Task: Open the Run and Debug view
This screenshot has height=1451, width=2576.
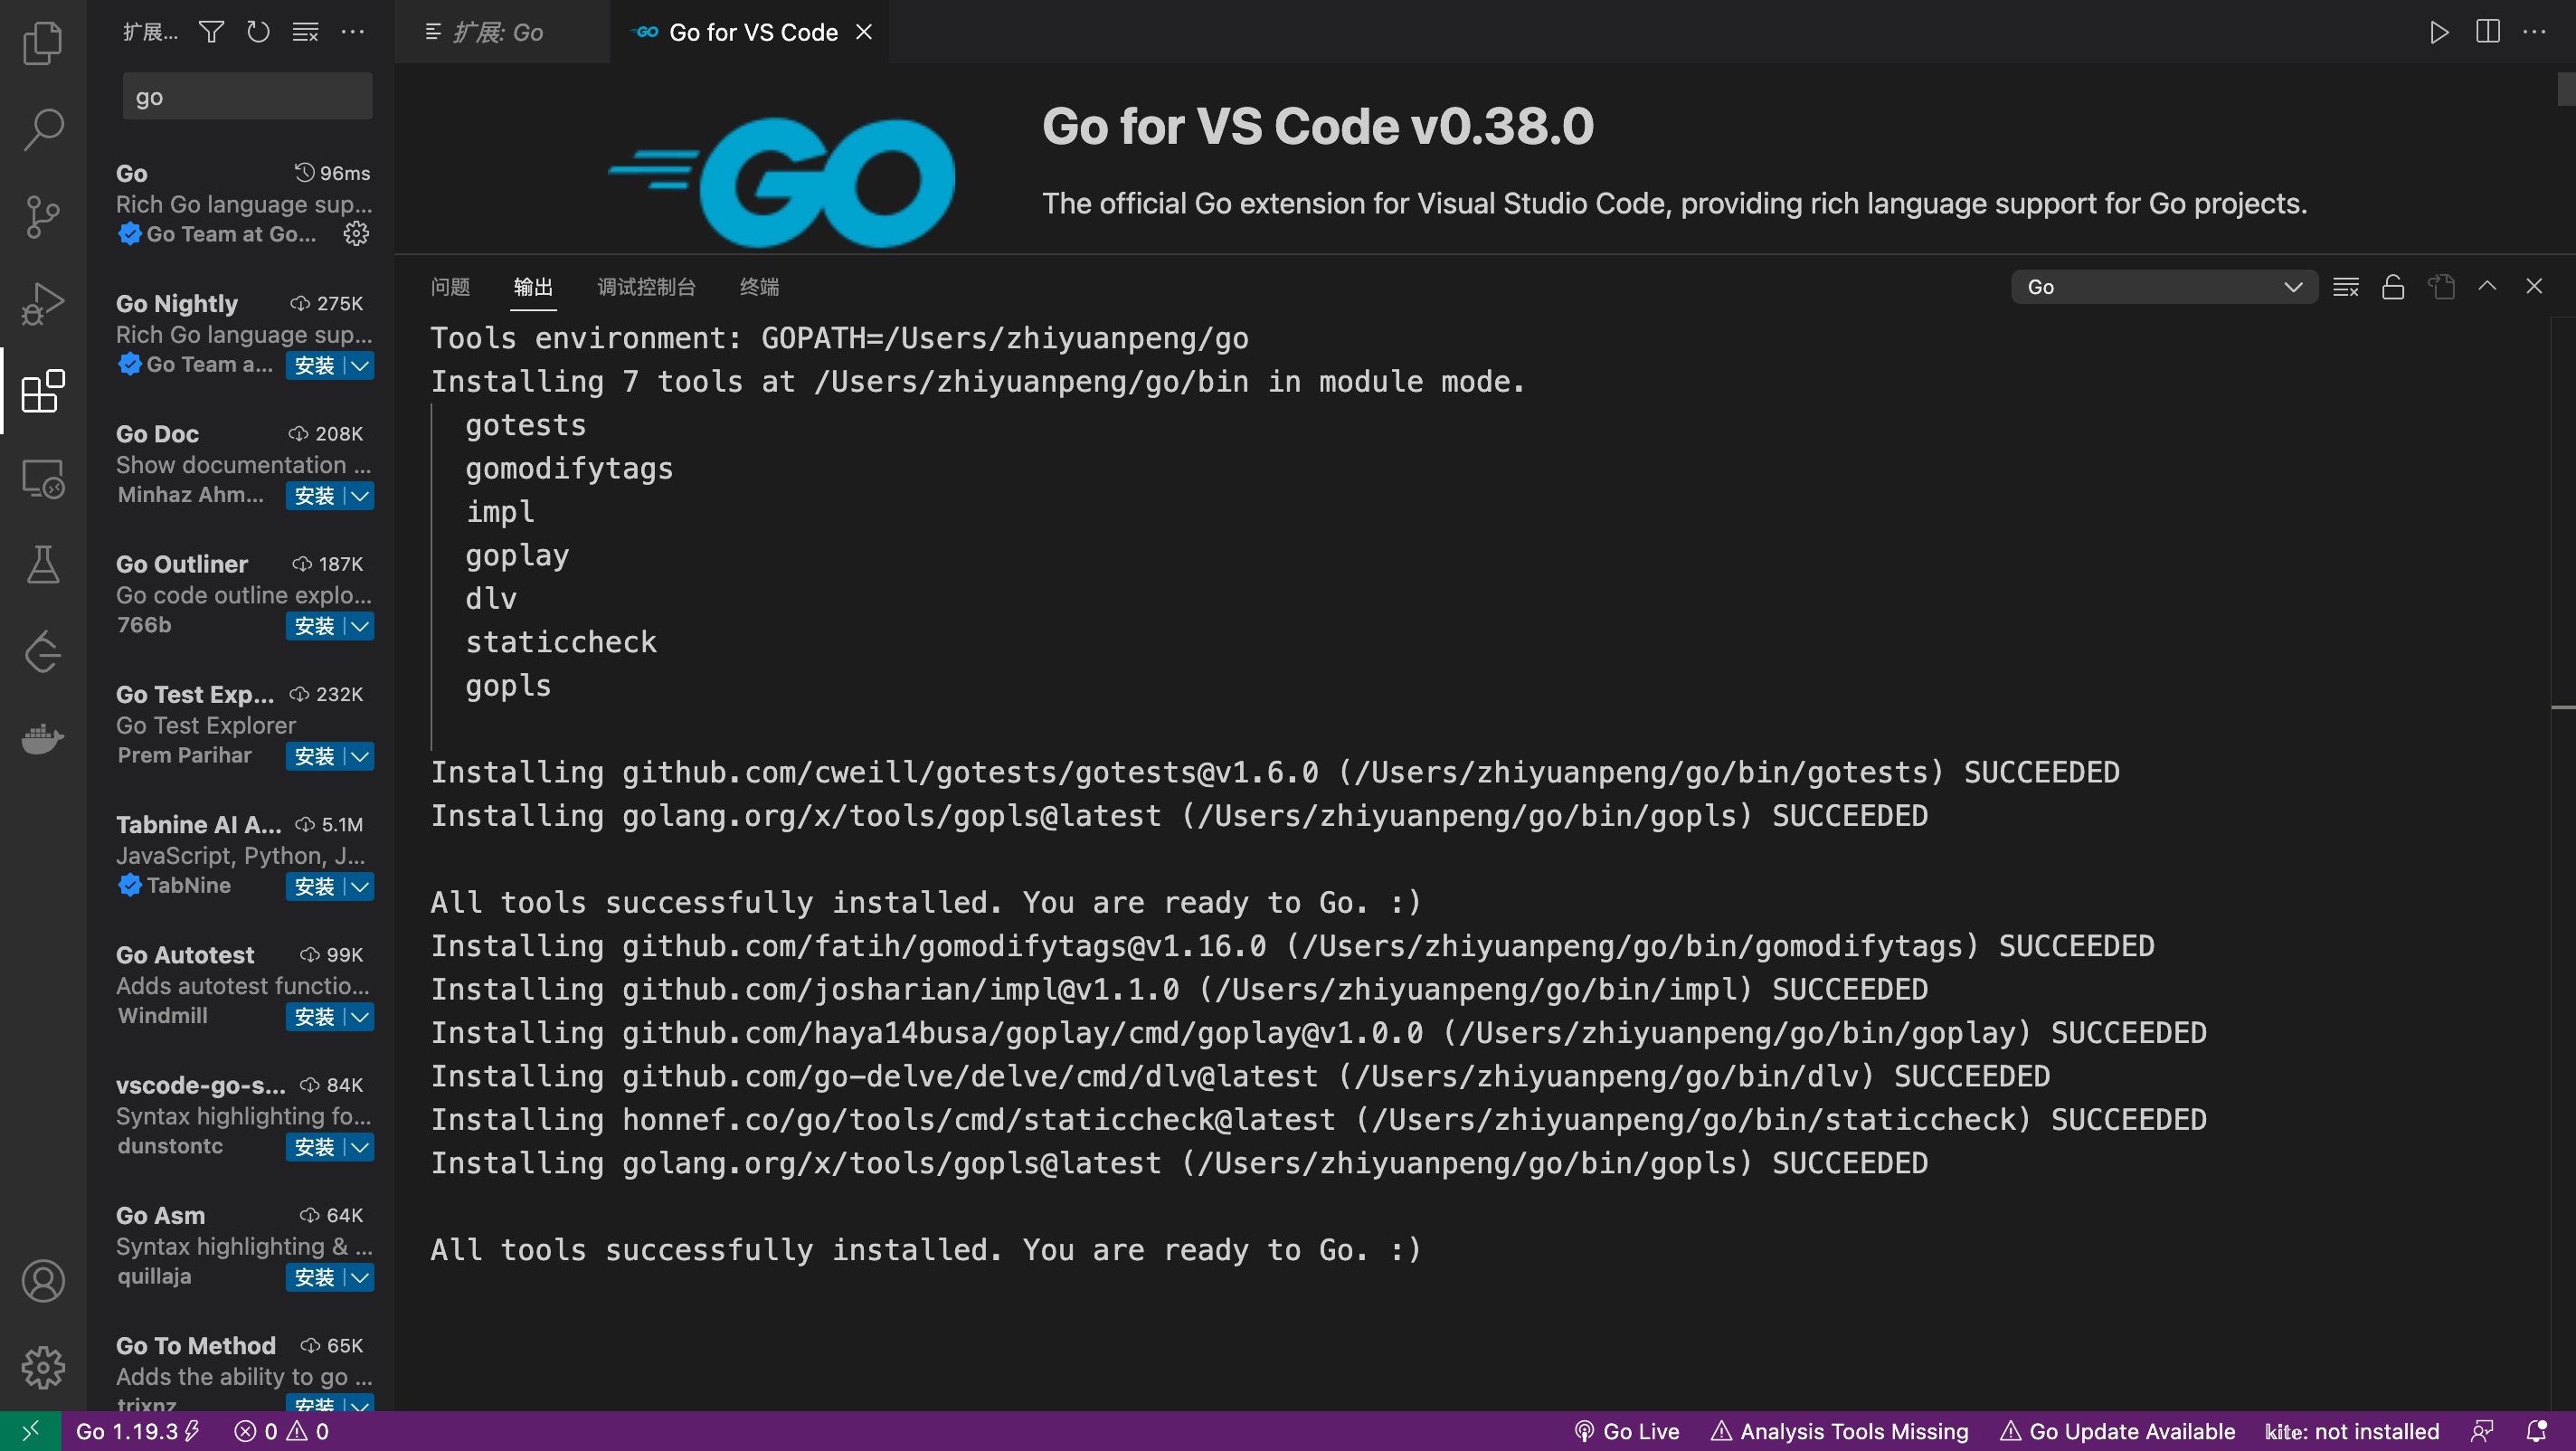Action: click(42, 303)
